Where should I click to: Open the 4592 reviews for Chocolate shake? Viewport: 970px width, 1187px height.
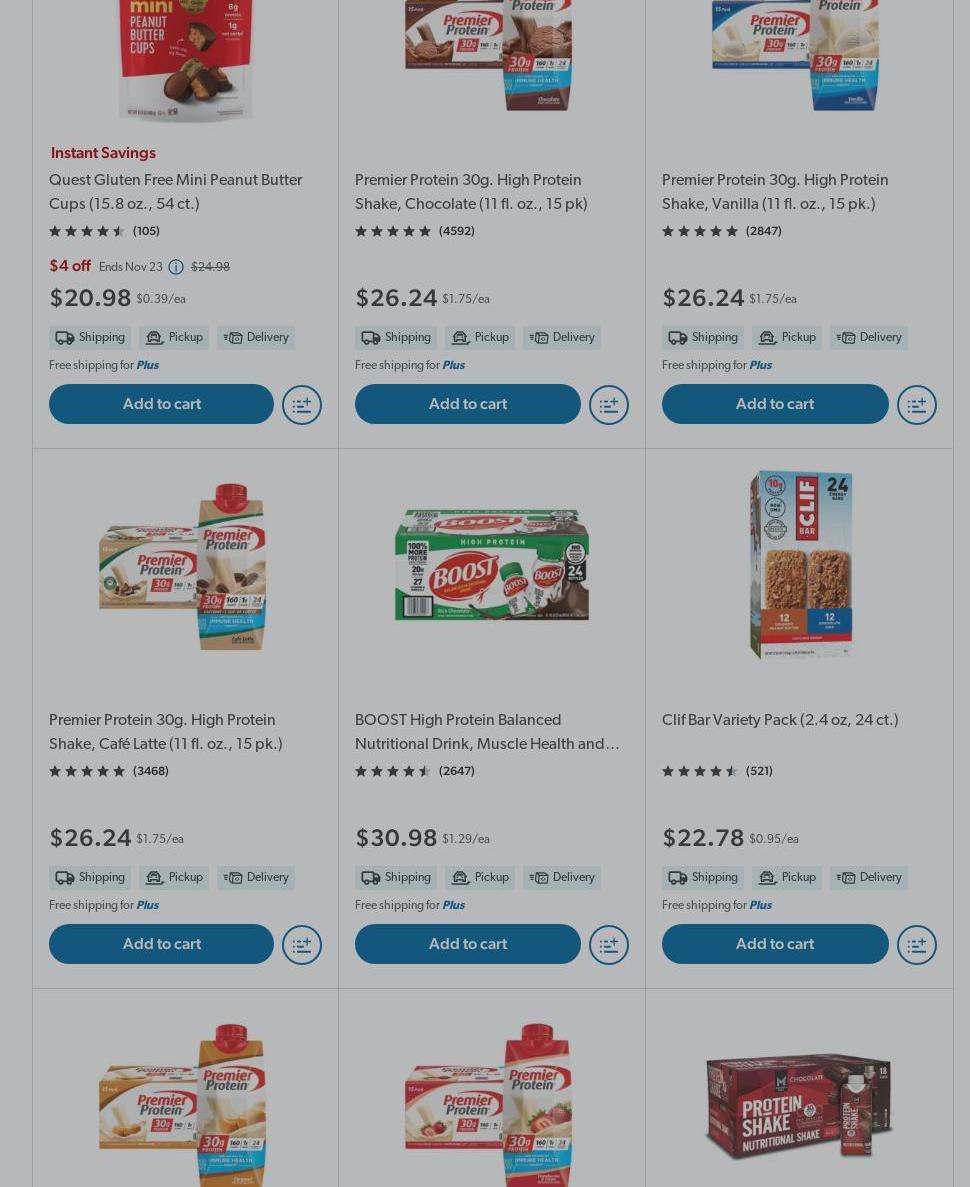(456, 231)
